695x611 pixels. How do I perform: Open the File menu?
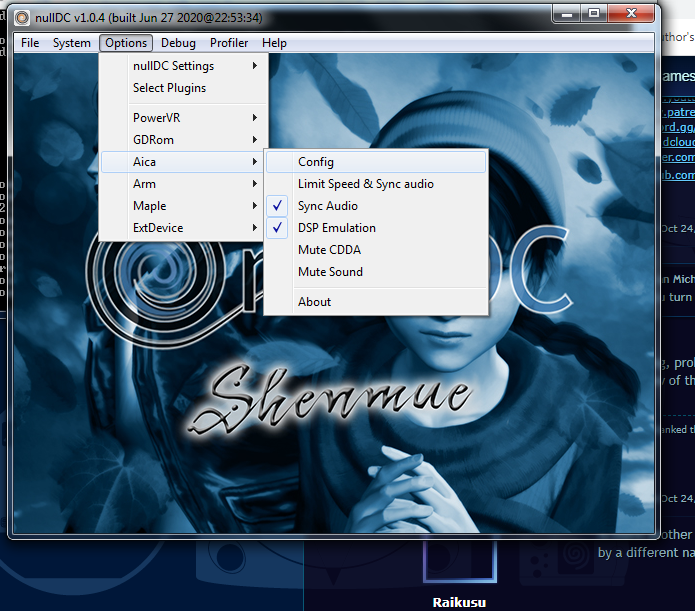point(30,43)
